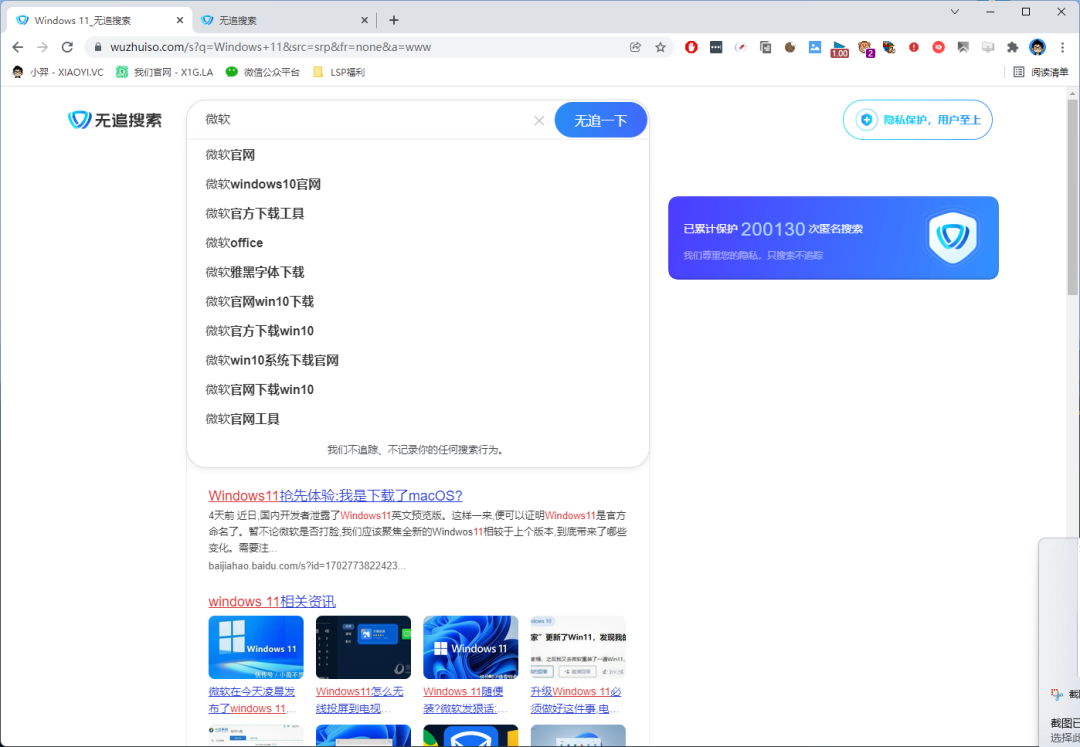Select suggestion 微软官方下载工具

(x=255, y=213)
